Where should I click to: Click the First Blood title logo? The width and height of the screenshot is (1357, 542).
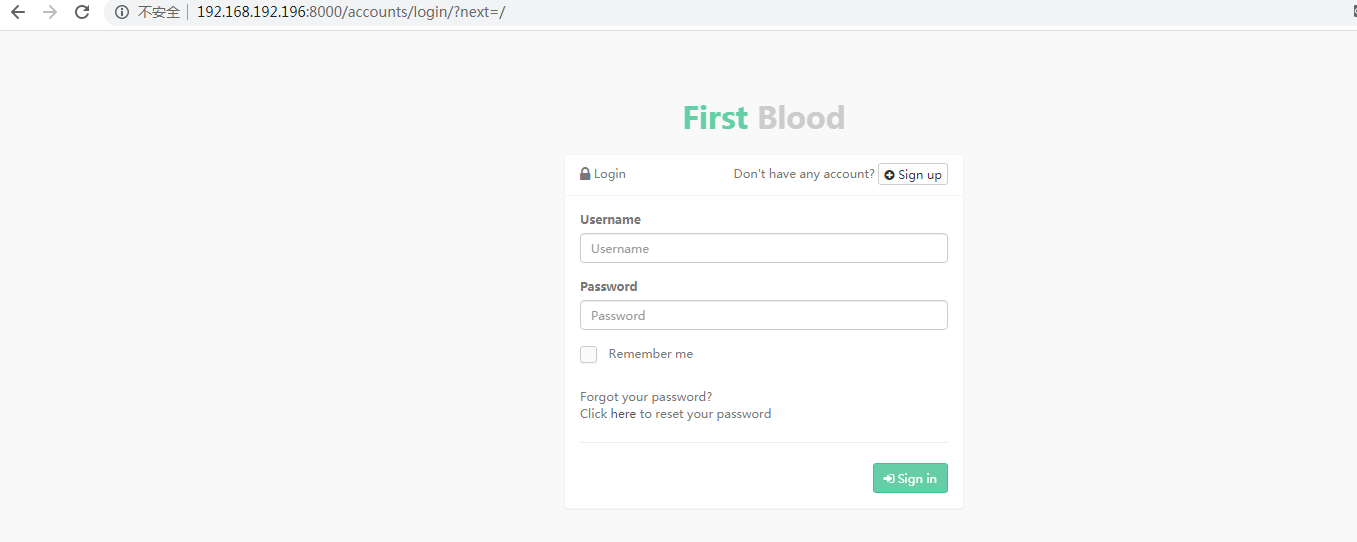pos(763,118)
